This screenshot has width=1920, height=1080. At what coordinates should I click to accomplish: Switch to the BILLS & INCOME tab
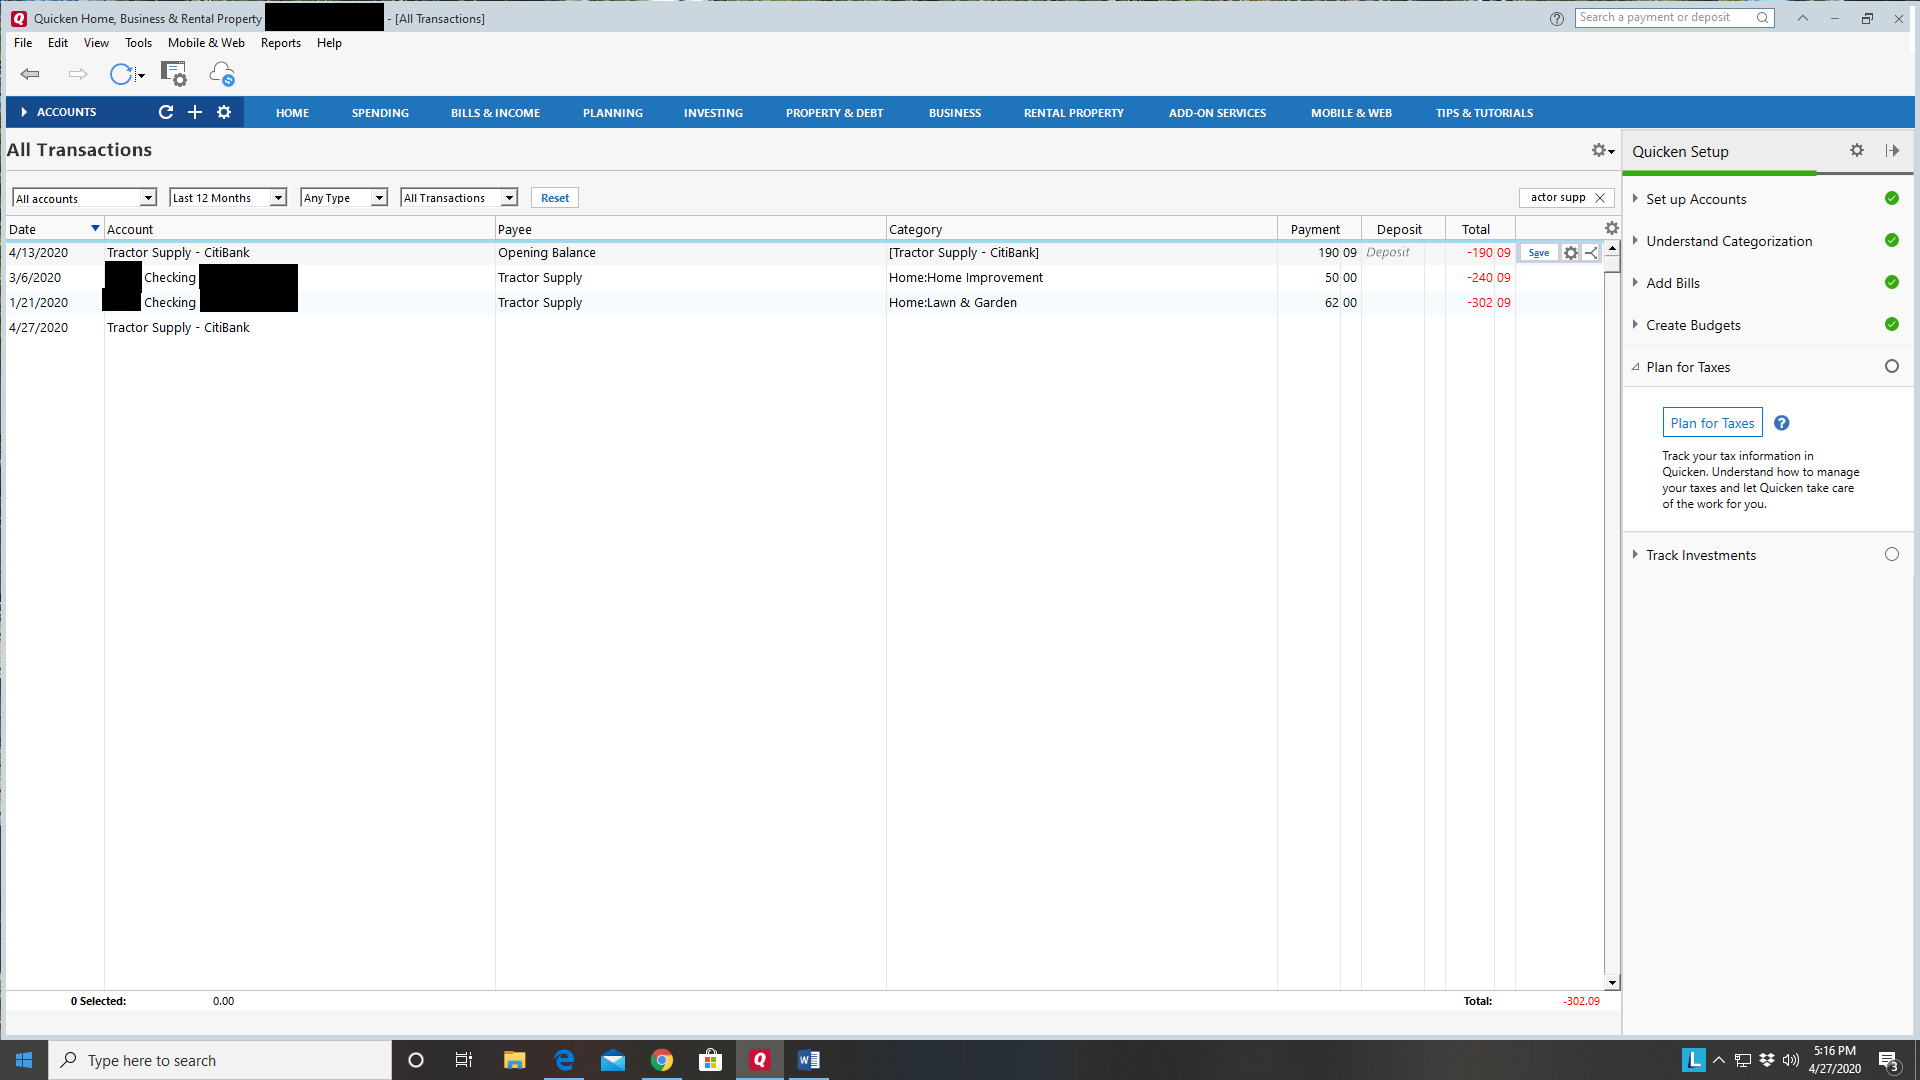tap(495, 113)
